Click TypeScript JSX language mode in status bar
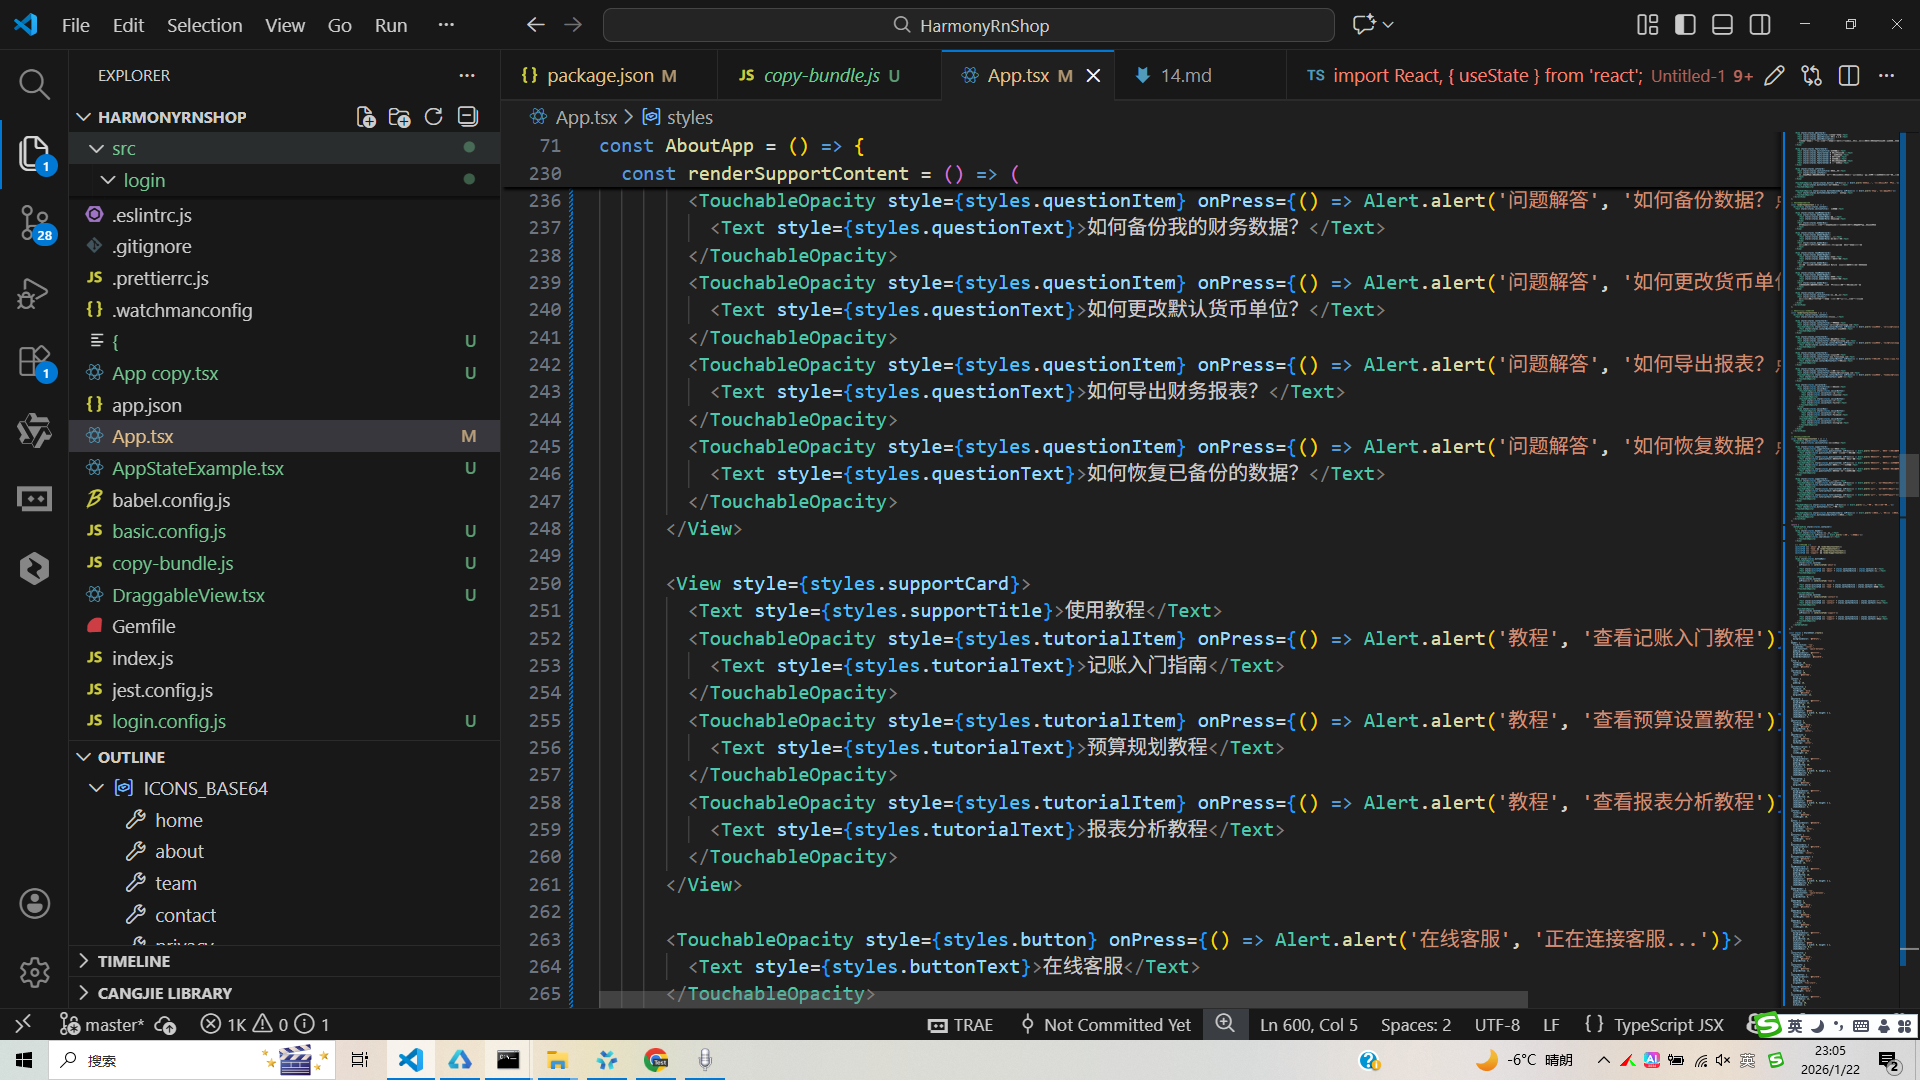 [1668, 1025]
